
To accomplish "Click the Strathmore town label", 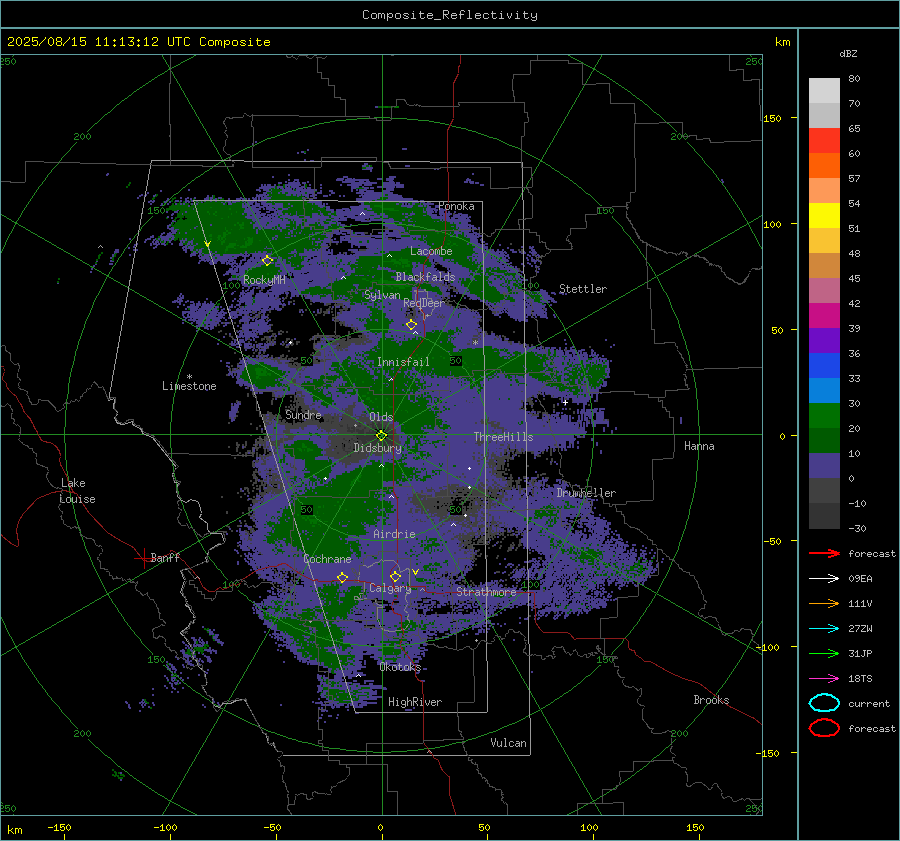I will click(x=487, y=592).
